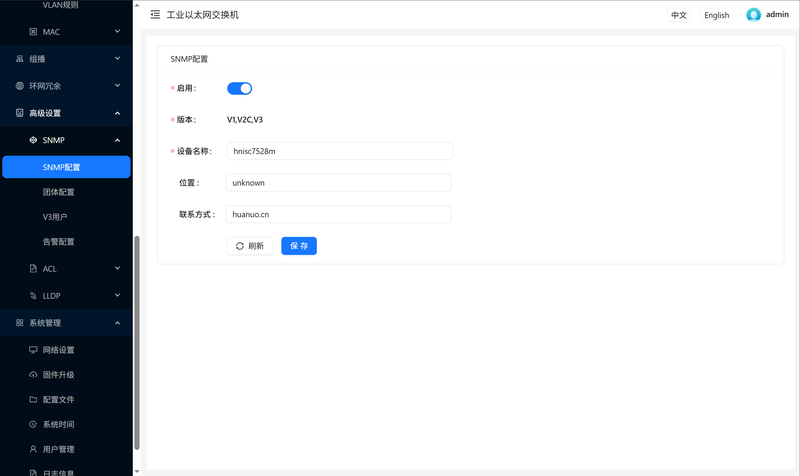Image resolution: width=800 pixels, height=476 pixels.
Task: Click the 配置文件 folder icon
Action: (33, 399)
